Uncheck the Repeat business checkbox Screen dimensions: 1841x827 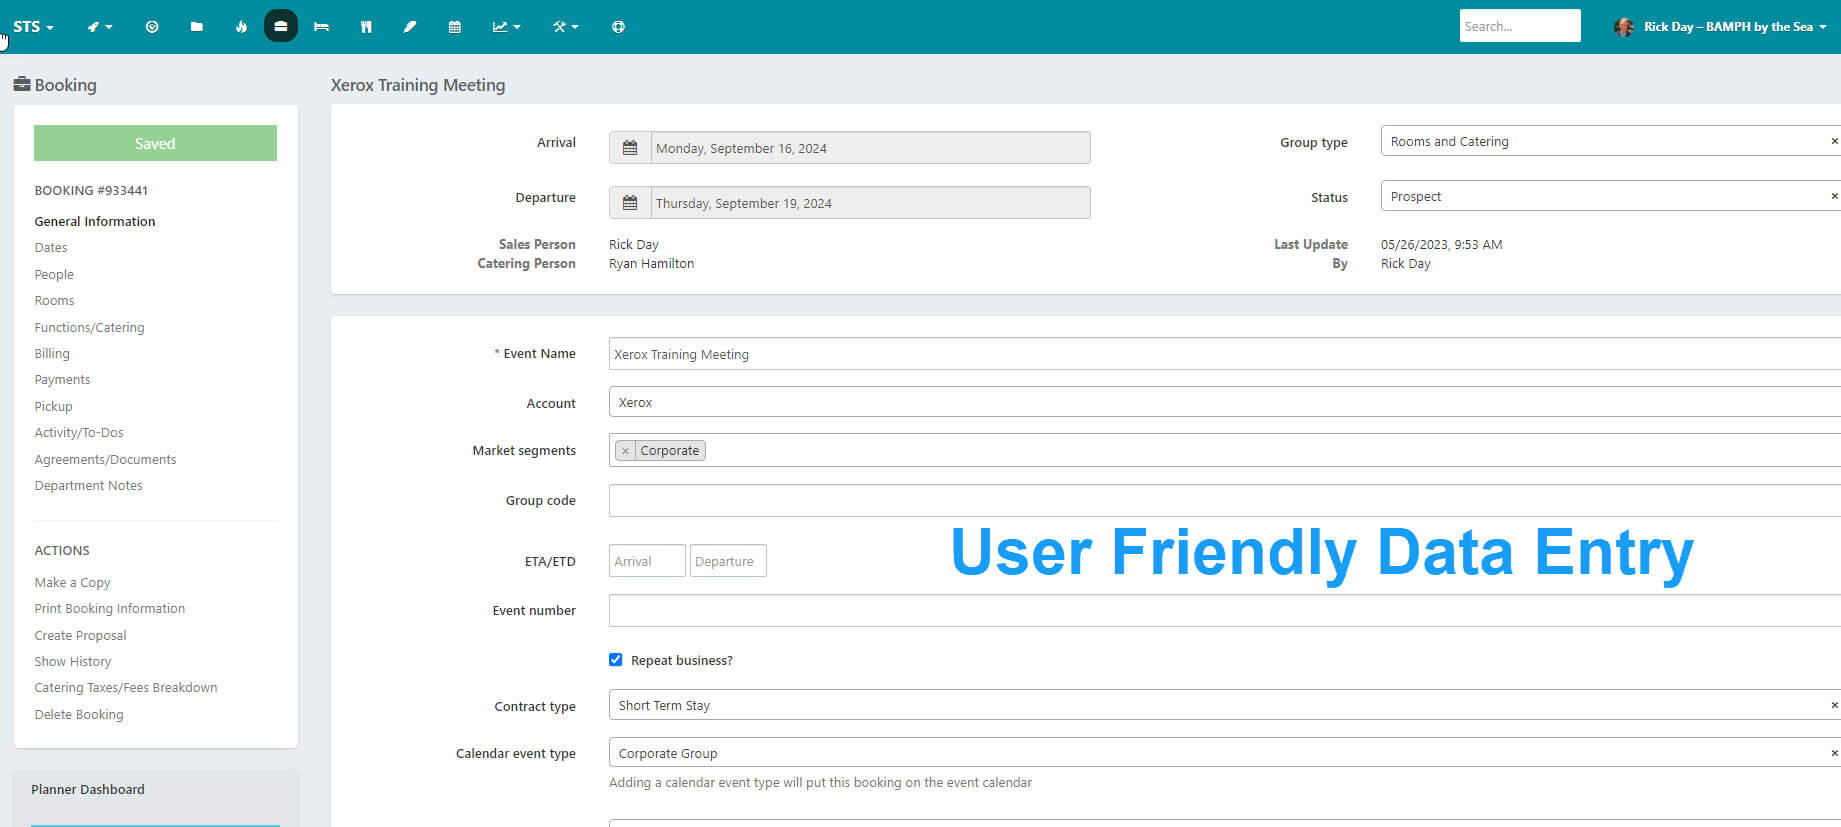click(616, 660)
